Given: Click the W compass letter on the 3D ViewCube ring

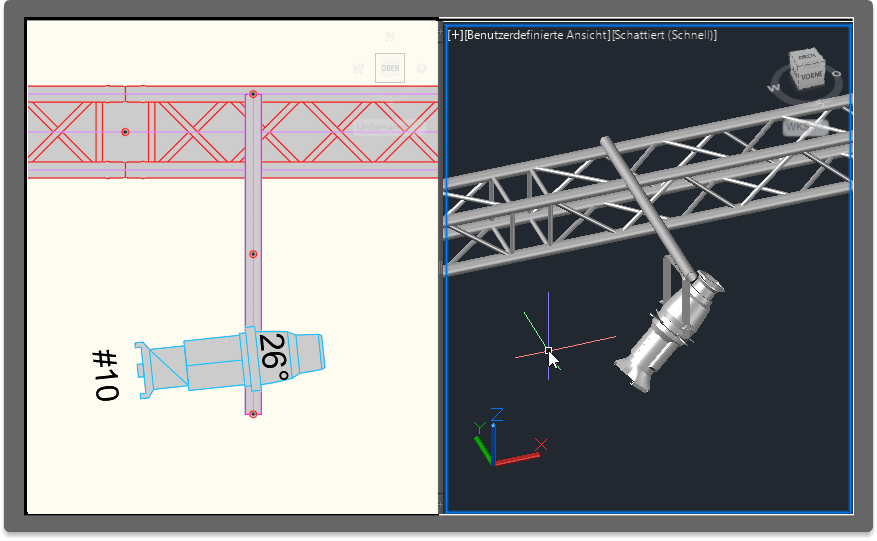Looking at the screenshot, I should pyautogui.click(x=772, y=88).
